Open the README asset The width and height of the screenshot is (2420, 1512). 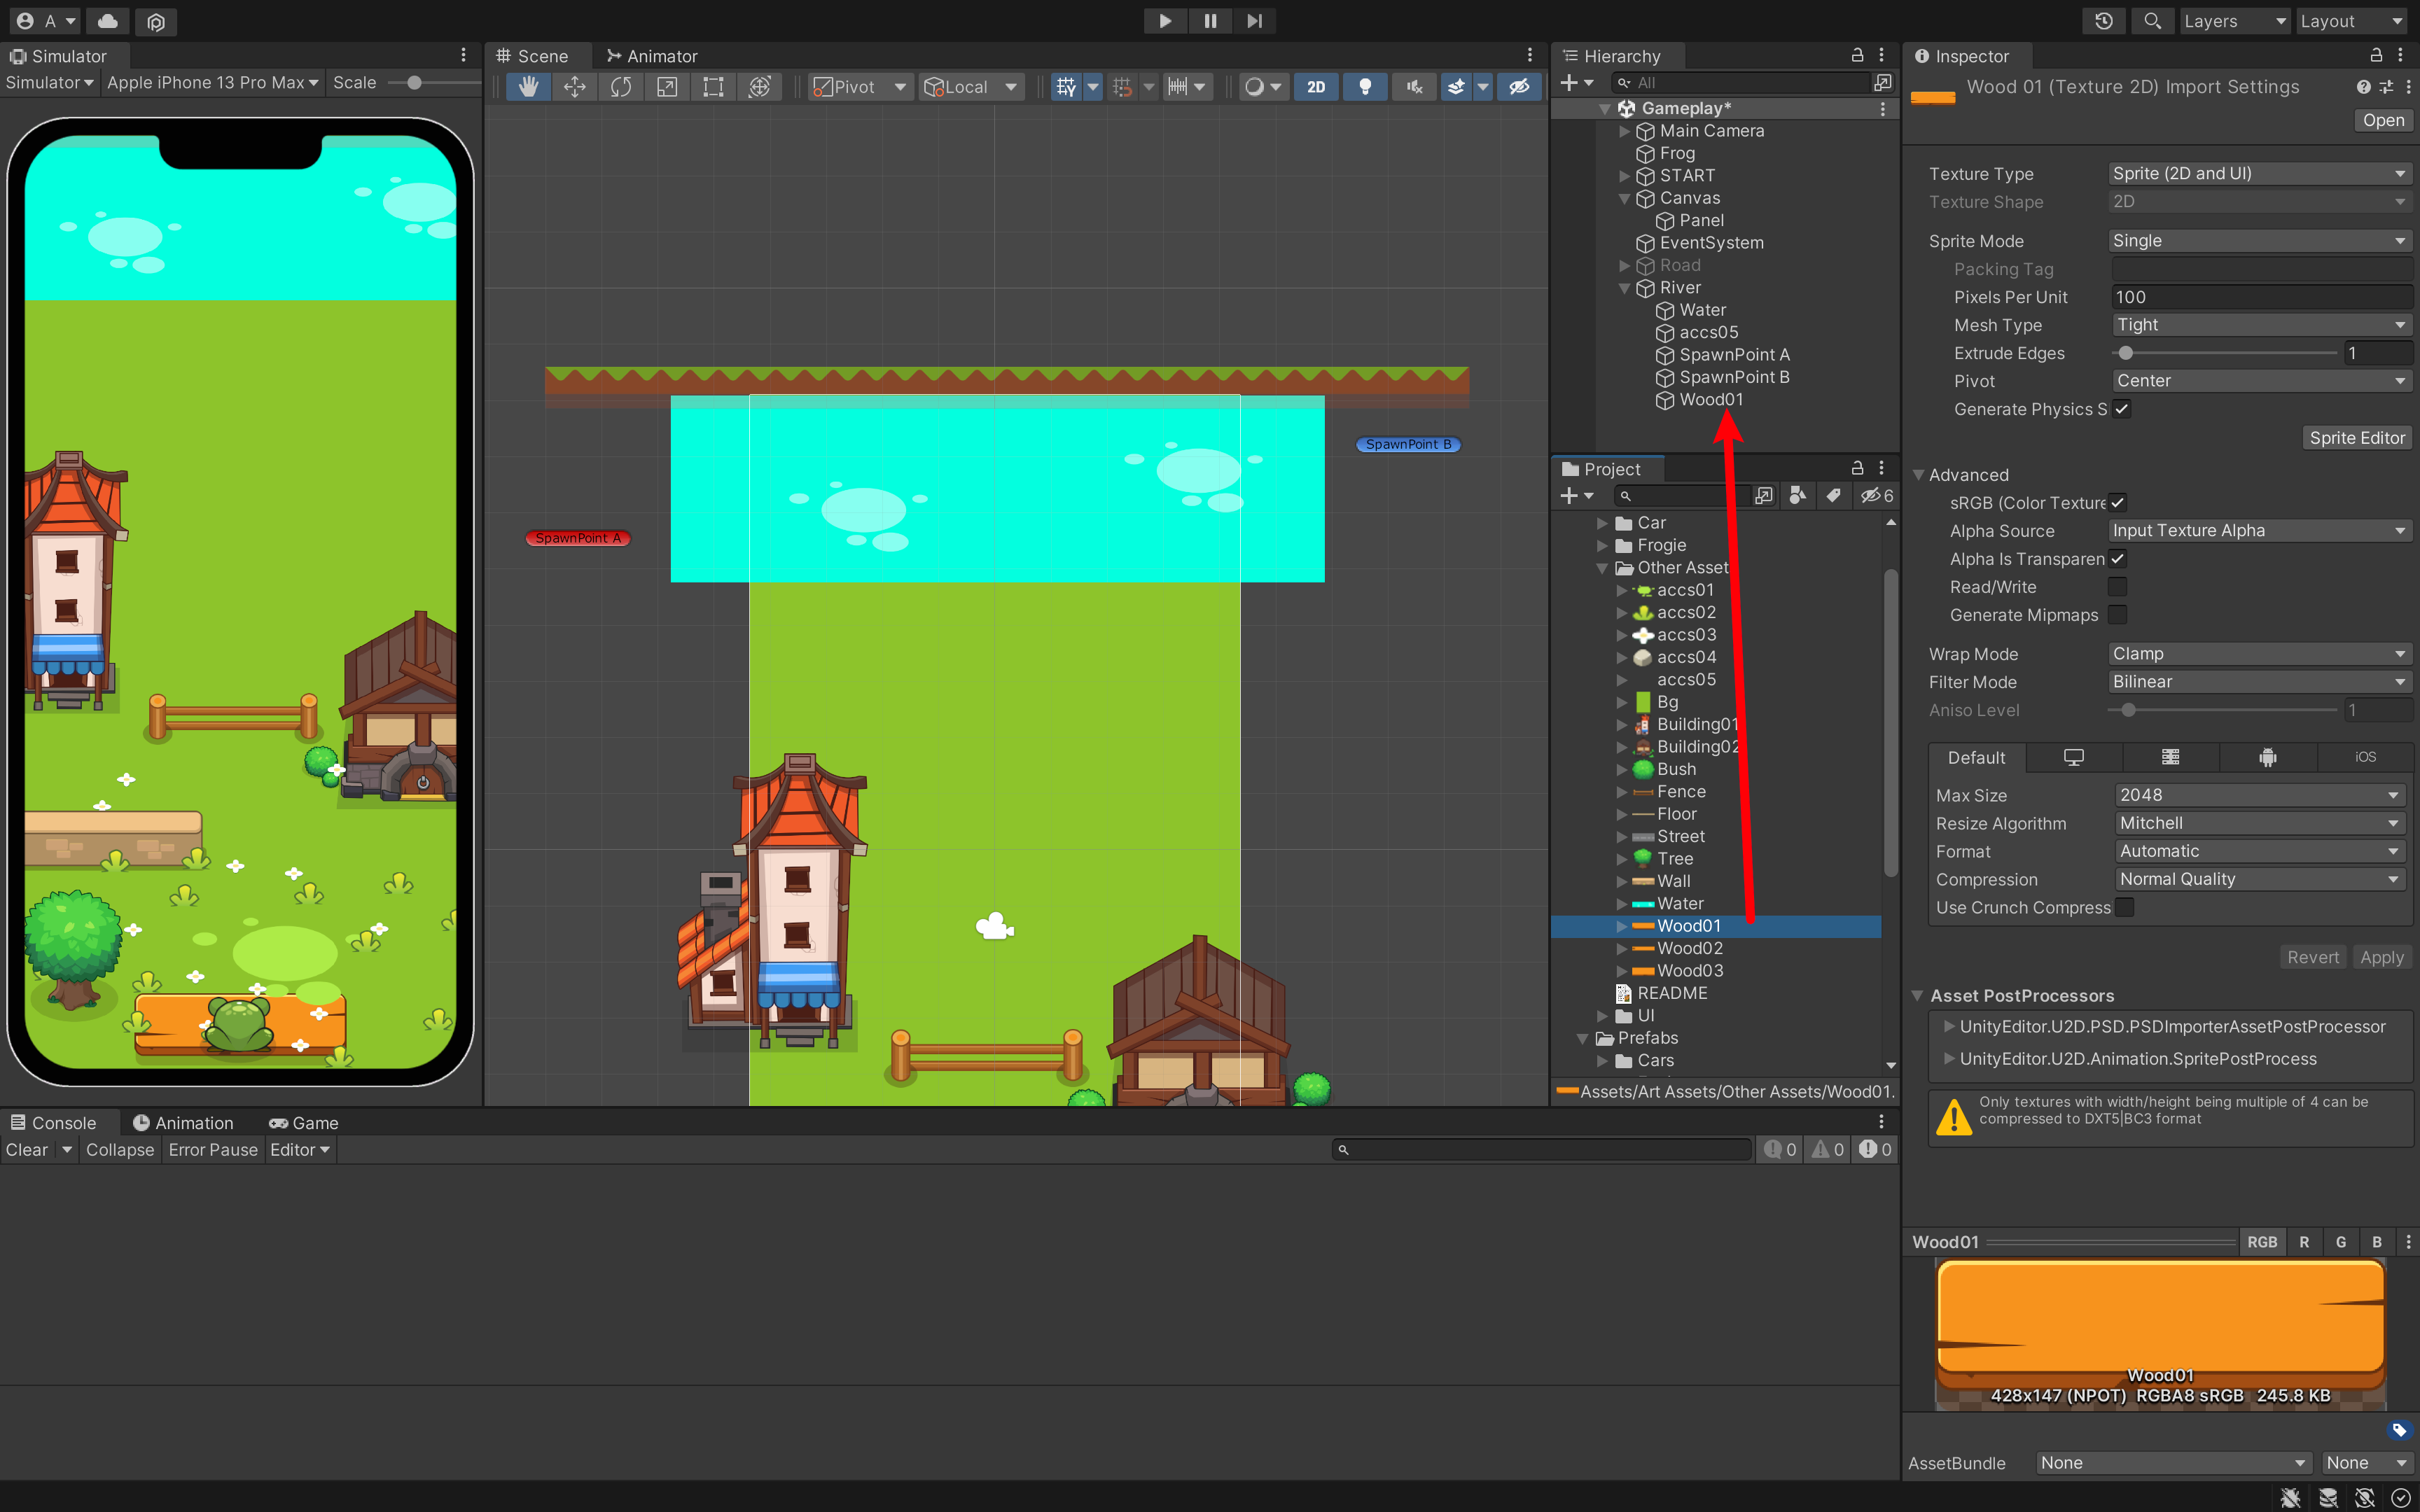1672,993
